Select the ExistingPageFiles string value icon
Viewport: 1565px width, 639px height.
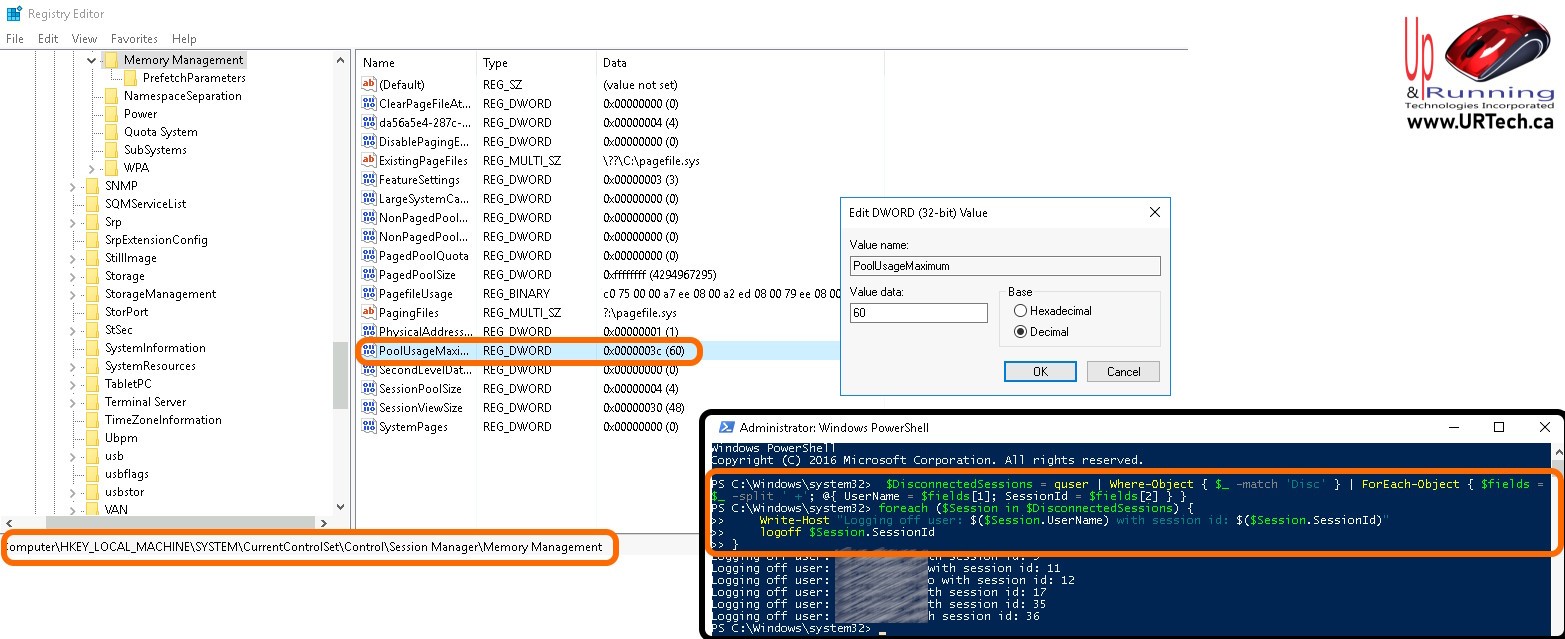click(369, 161)
